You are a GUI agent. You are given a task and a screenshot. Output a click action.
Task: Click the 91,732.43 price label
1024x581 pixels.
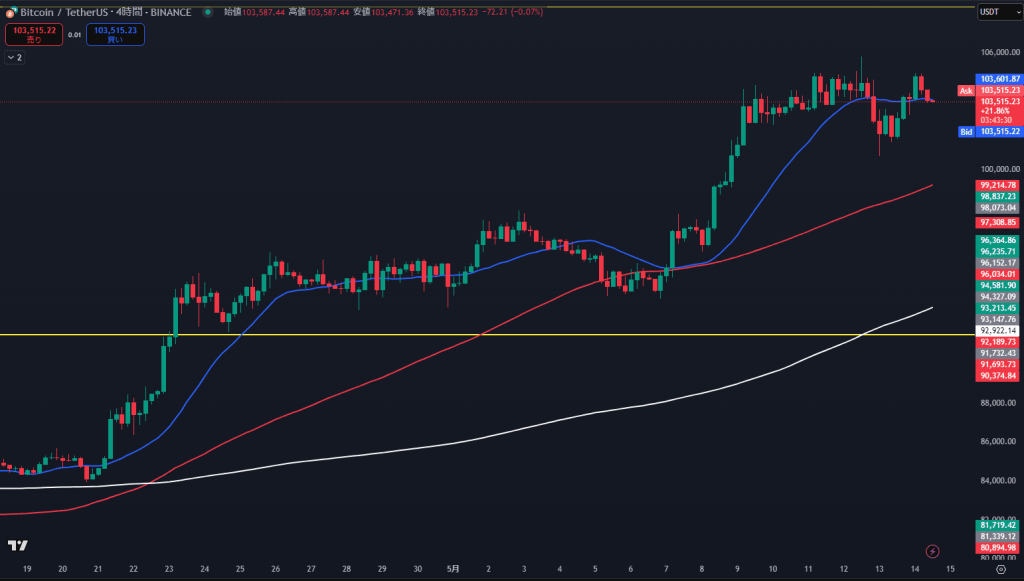tap(999, 353)
